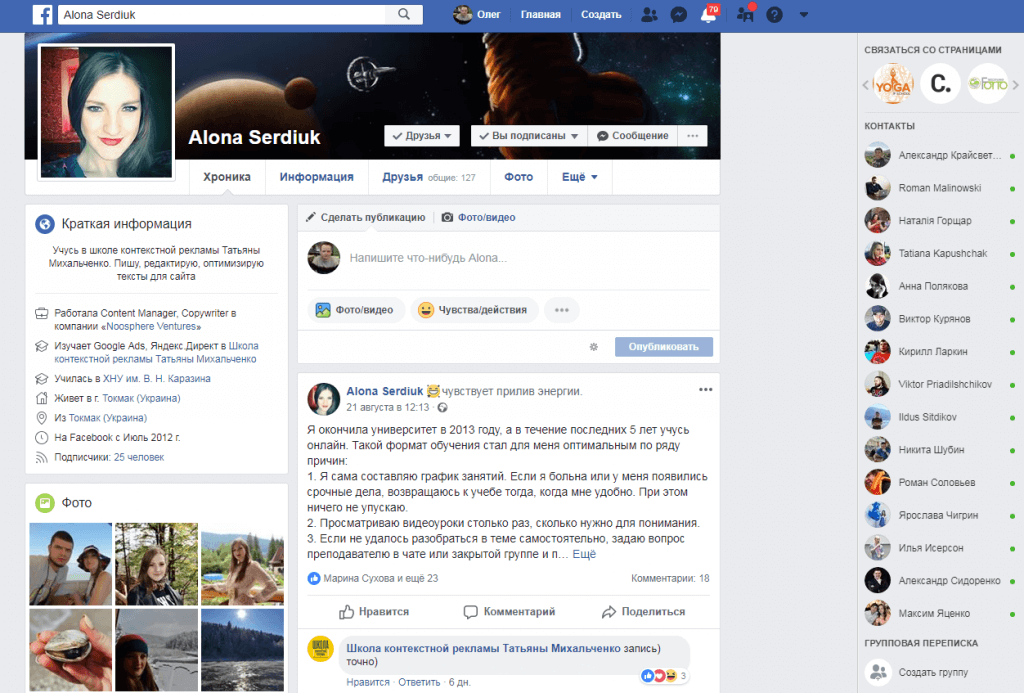Screen dimensions: 1024x693
Task: Expand the post text with Ещё link
Action: (x=584, y=554)
